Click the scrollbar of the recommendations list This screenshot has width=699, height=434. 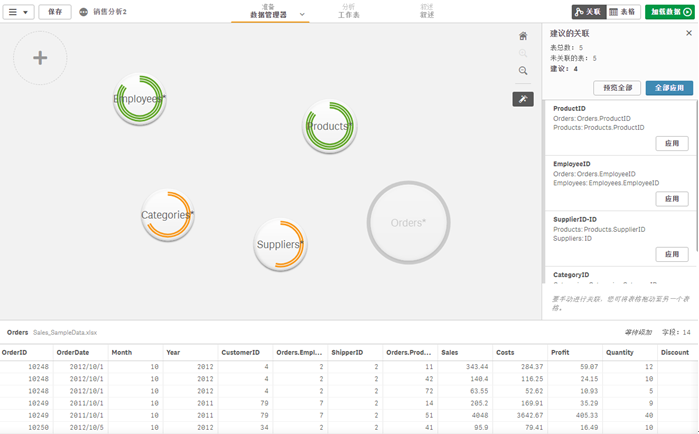[697, 176]
